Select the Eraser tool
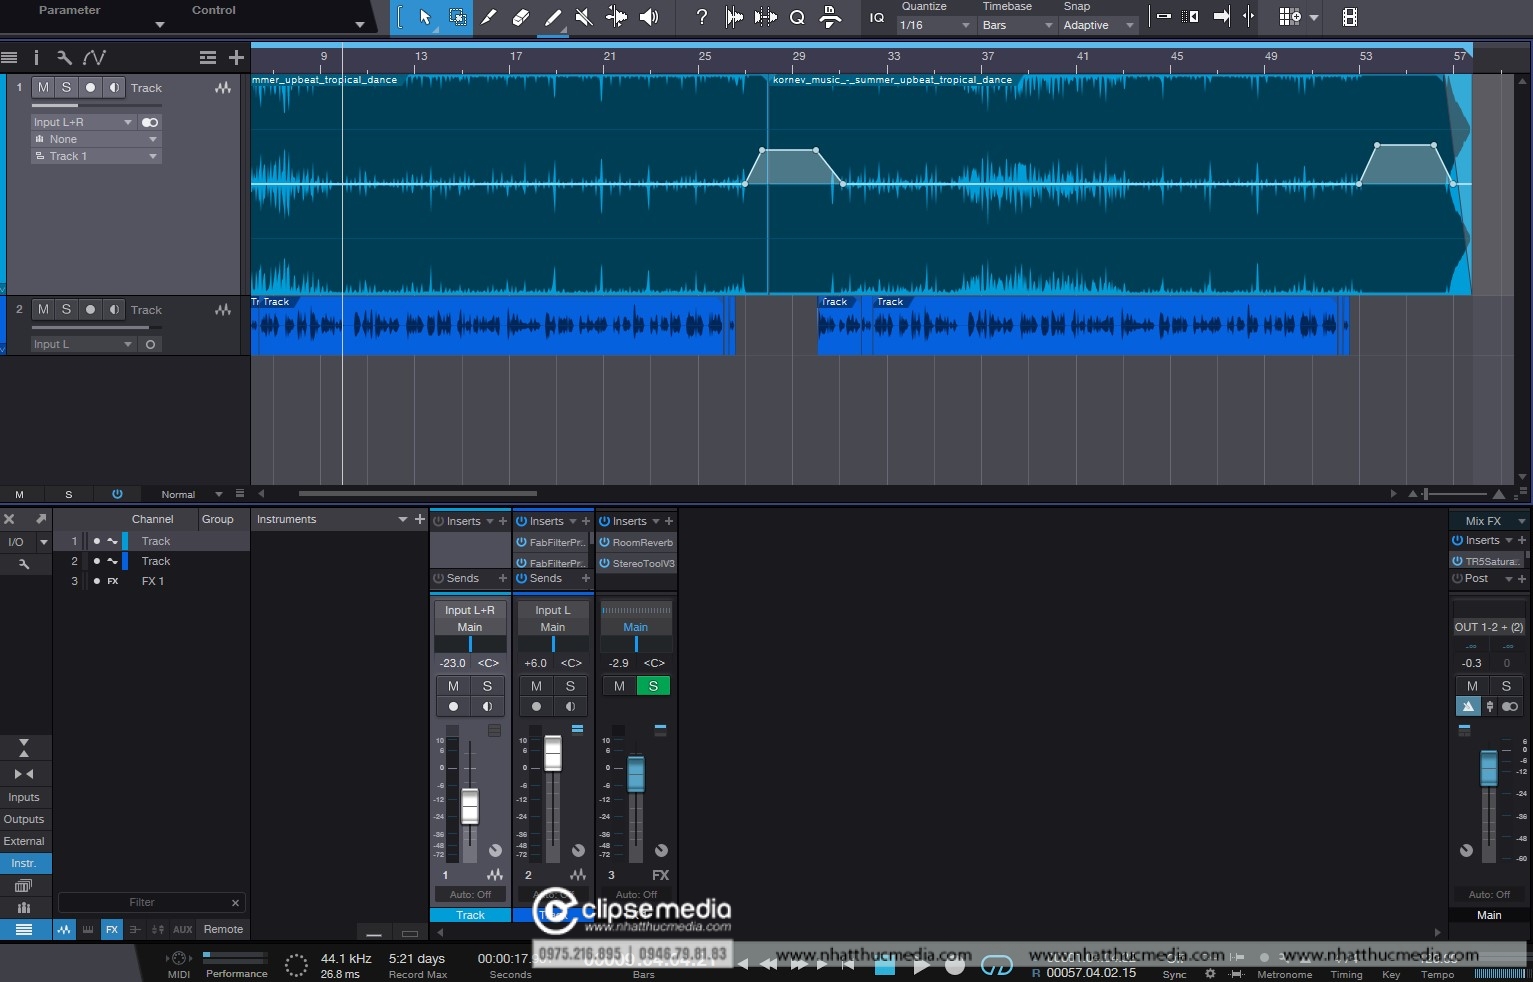Viewport: 1533px width, 982px height. (x=520, y=17)
